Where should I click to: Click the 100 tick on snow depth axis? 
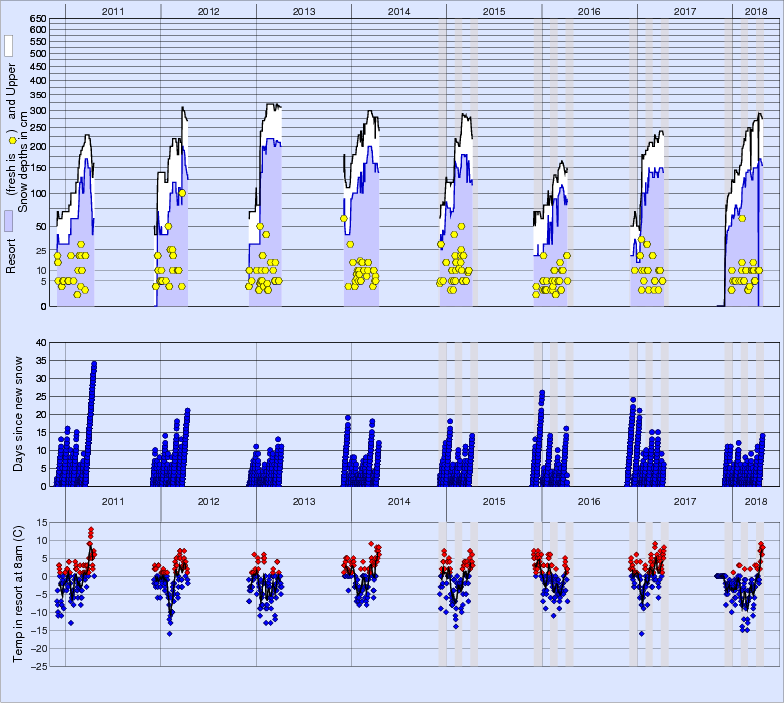tap(37, 193)
